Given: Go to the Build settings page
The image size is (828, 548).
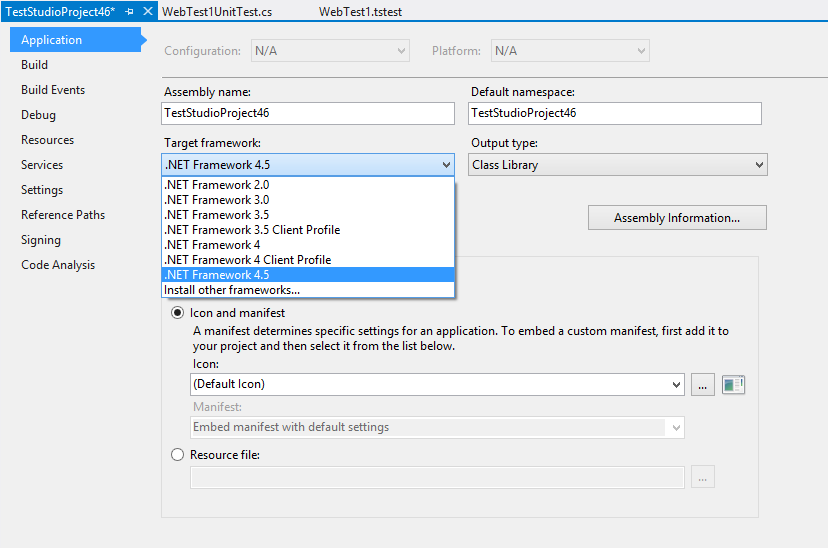Looking at the screenshot, I should [34, 64].
